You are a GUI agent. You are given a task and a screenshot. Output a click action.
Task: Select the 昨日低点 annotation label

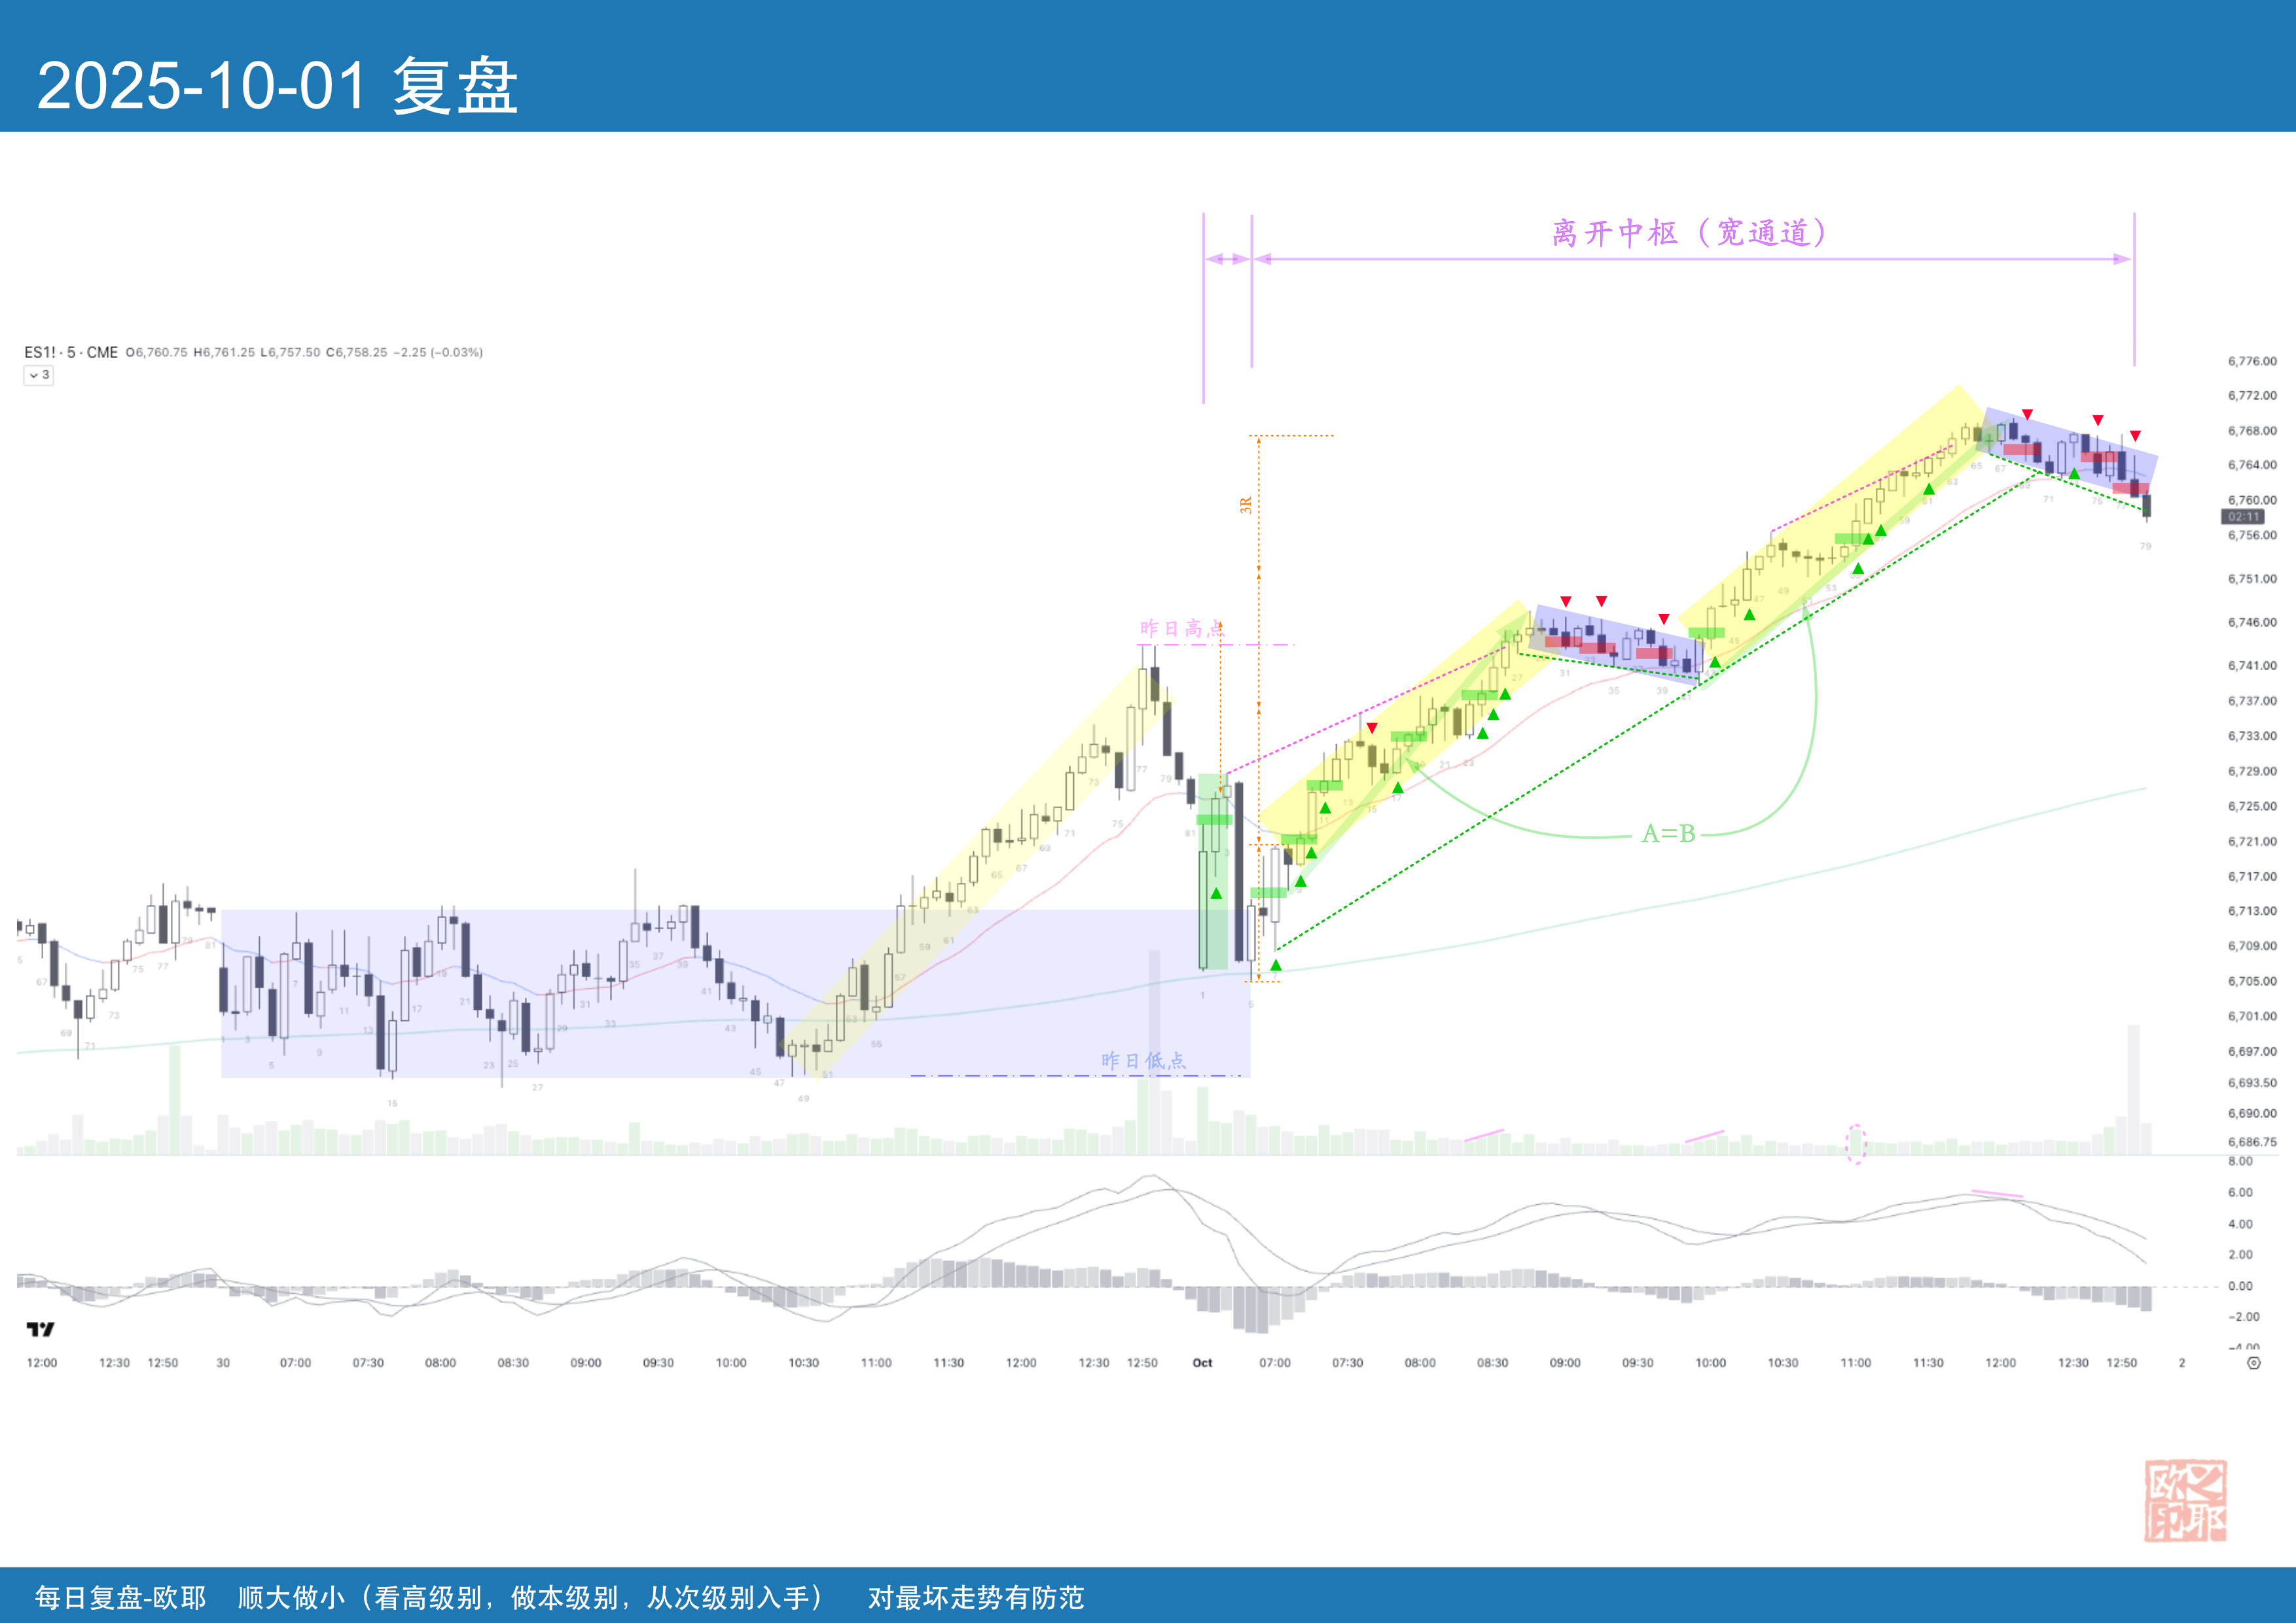coord(1143,1061)
